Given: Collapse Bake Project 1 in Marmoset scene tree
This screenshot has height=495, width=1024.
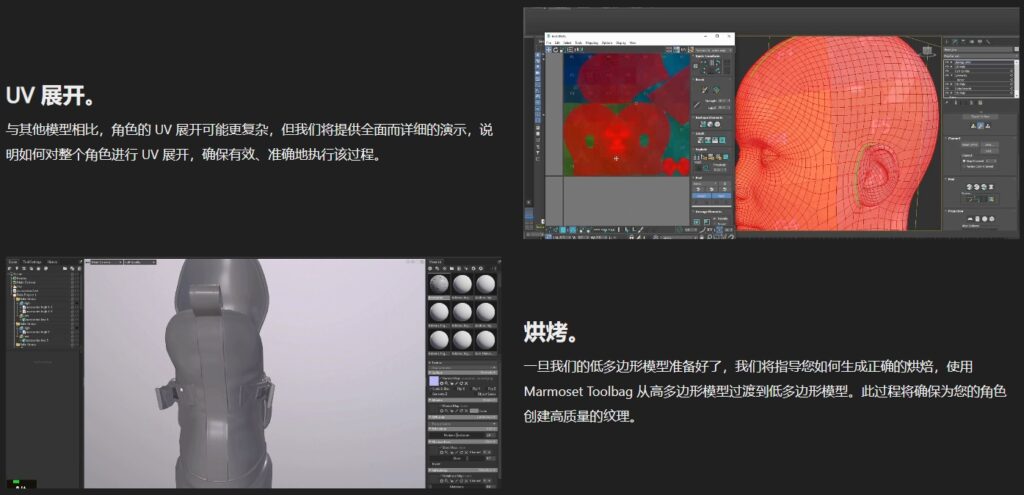Looking at the screenshot, I should point(12,295).
